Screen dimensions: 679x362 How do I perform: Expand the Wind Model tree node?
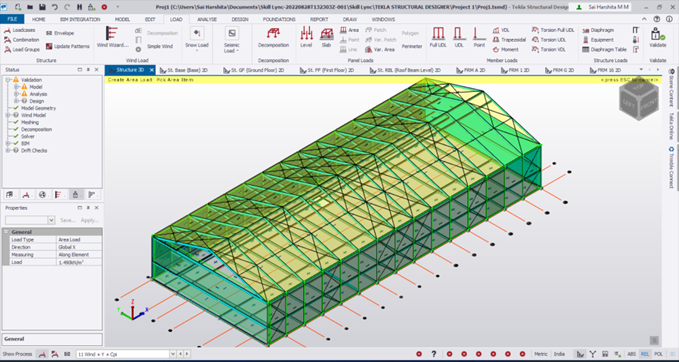coord(8,115)
